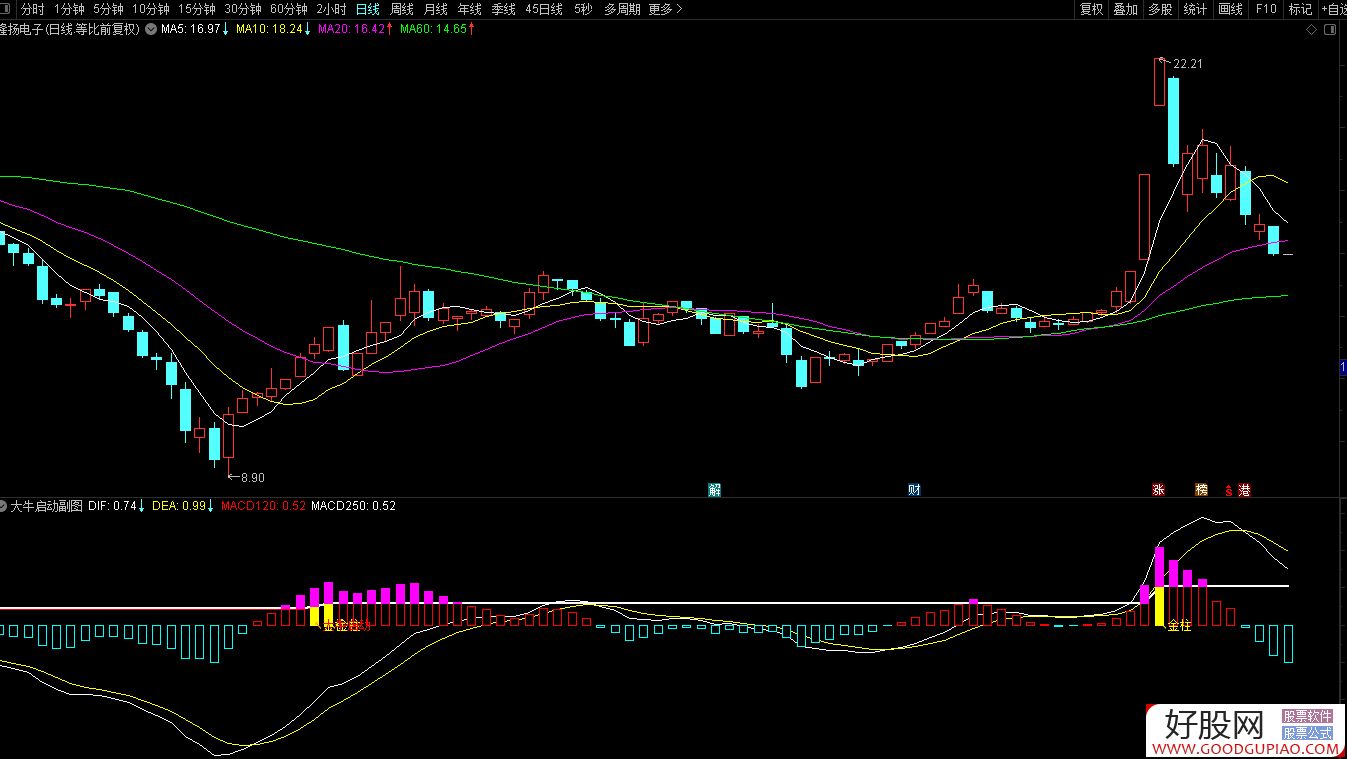Switch to 分时 time-share view
The image size is (1347, 759).
[33, 9]
